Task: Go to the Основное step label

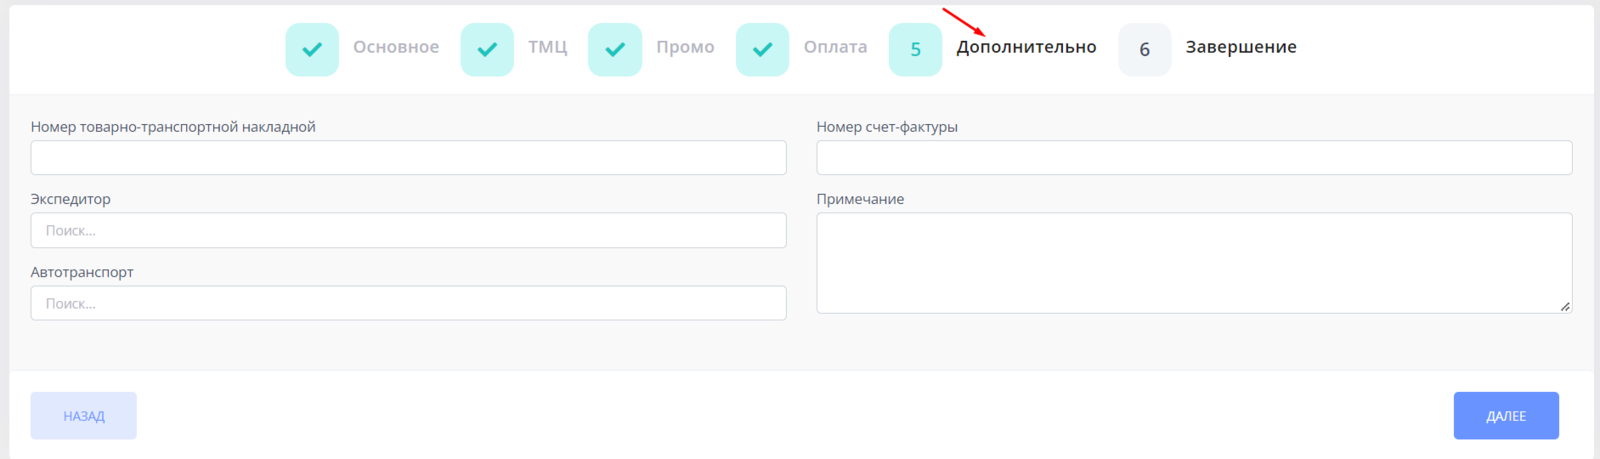Action: click(x=396, y=47)
